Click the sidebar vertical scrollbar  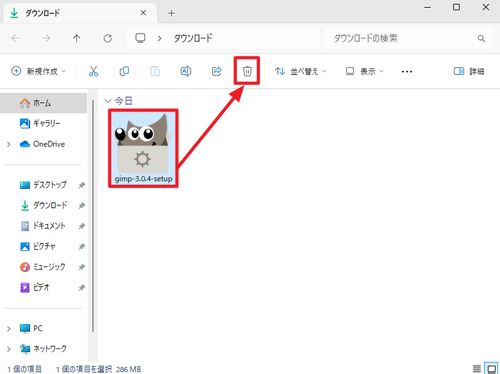(93, 215)
